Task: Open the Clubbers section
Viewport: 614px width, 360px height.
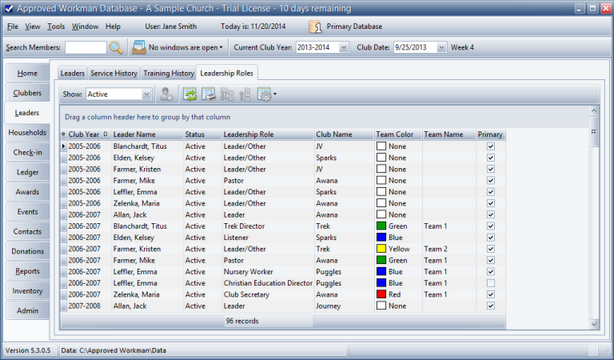Action: (x=27, y=93)
